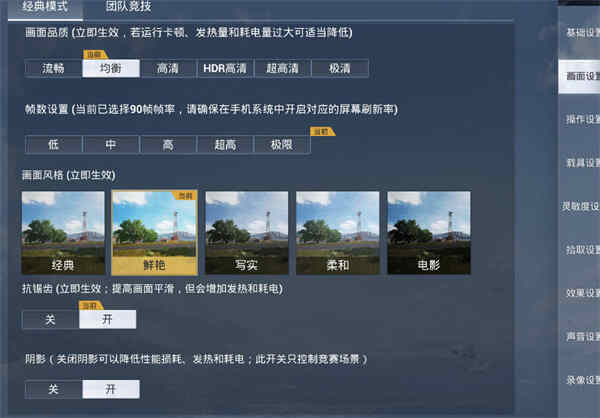
Task: Switch to the 经典模式 tab
Action: (x=45, y=7)
